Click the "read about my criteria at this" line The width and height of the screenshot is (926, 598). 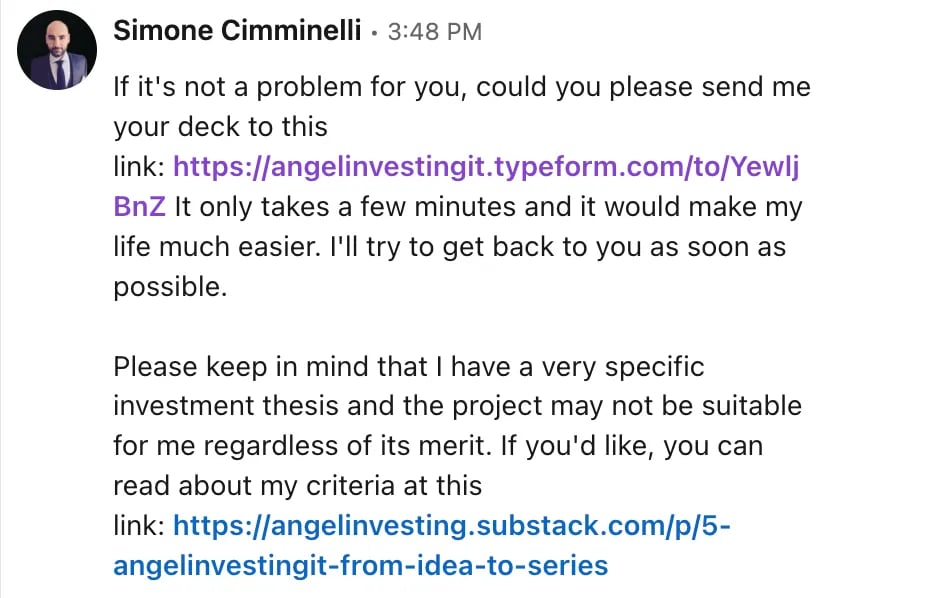coord(297,486)
